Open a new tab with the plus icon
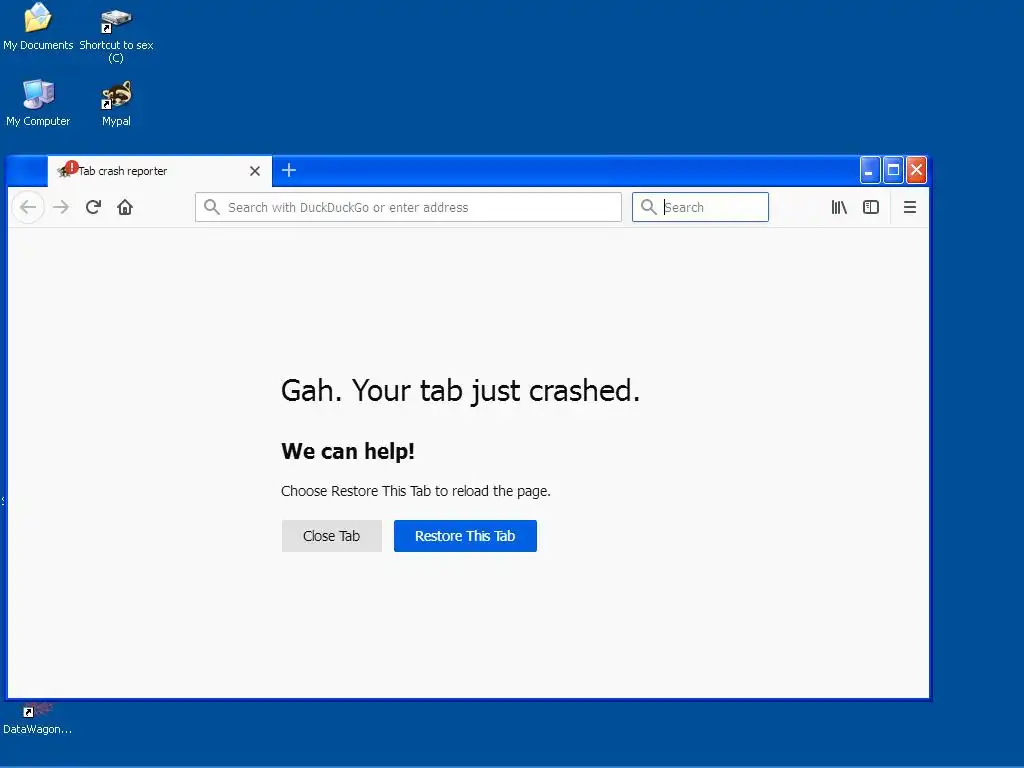 (289, 170)
